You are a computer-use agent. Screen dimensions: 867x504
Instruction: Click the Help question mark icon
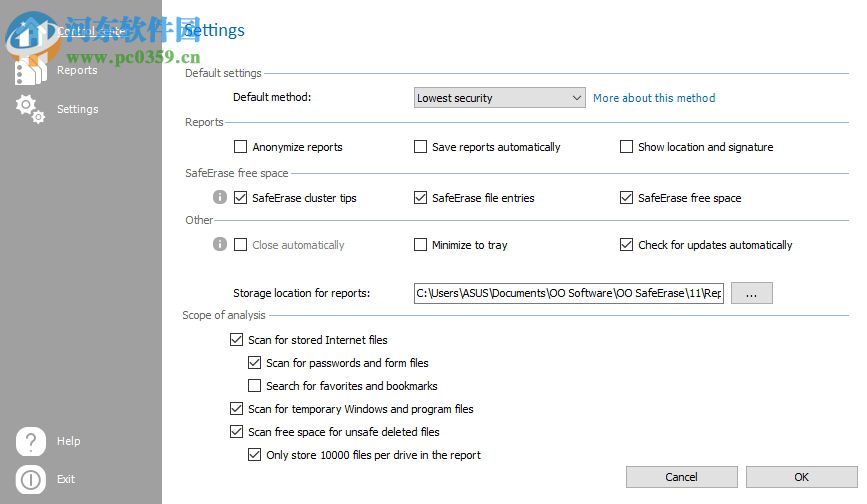(31, 441)
